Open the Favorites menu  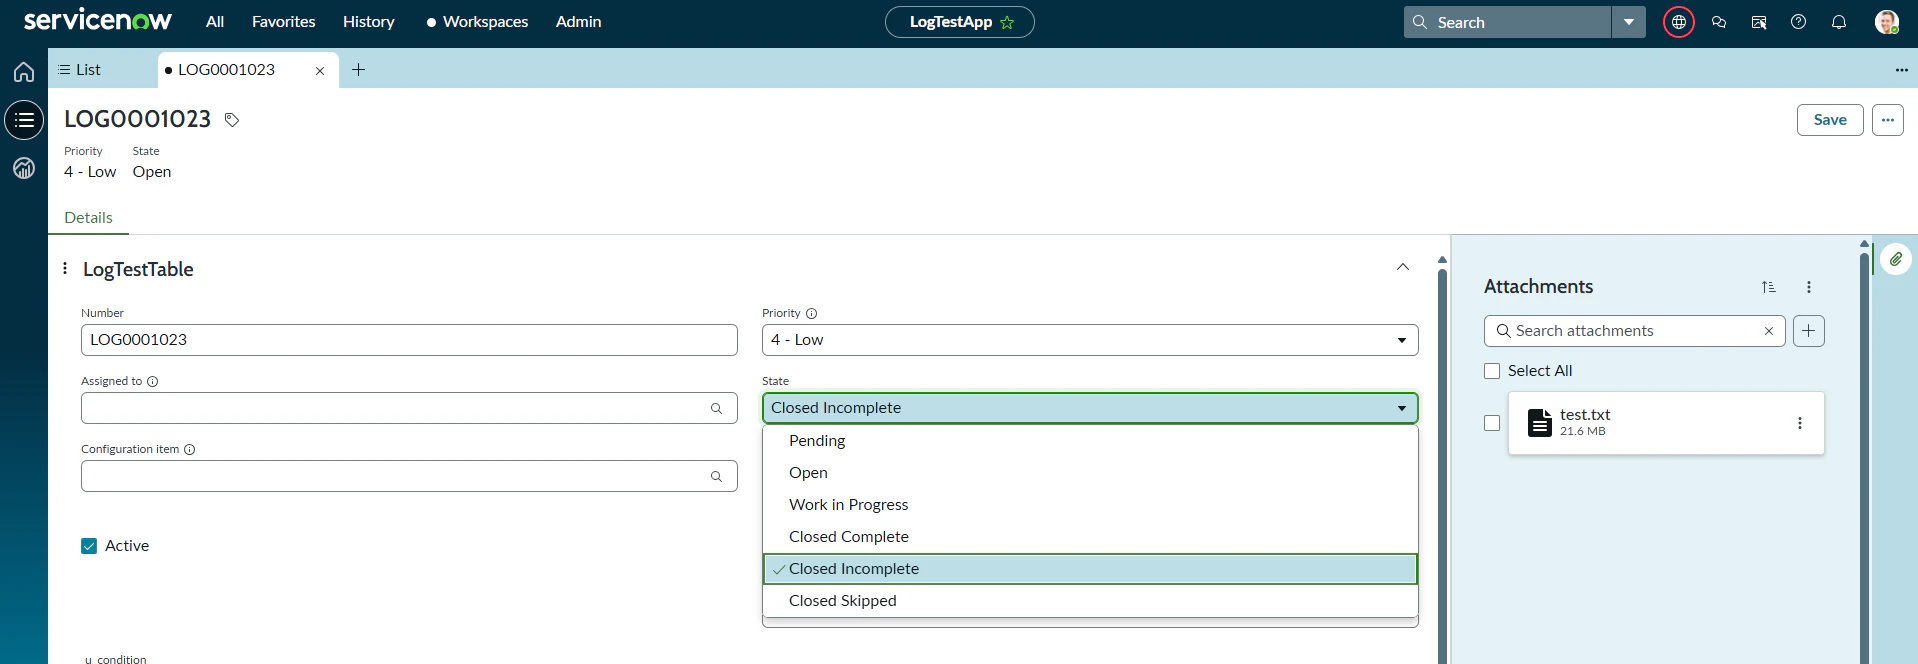click(x=283, y=22)
